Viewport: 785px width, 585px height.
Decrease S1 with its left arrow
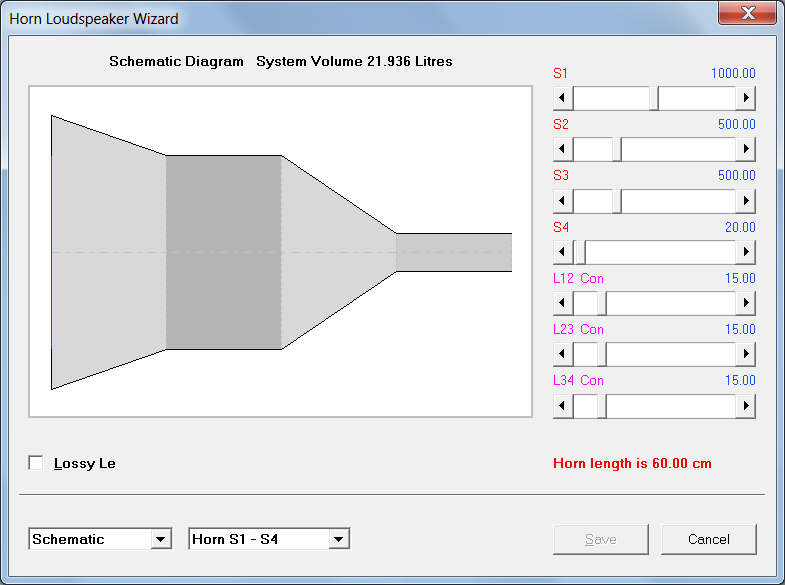click(x=563, y=98)
